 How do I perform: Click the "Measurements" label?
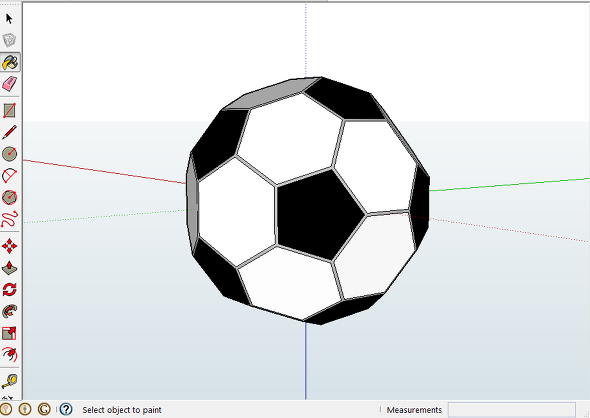(414, 410)
